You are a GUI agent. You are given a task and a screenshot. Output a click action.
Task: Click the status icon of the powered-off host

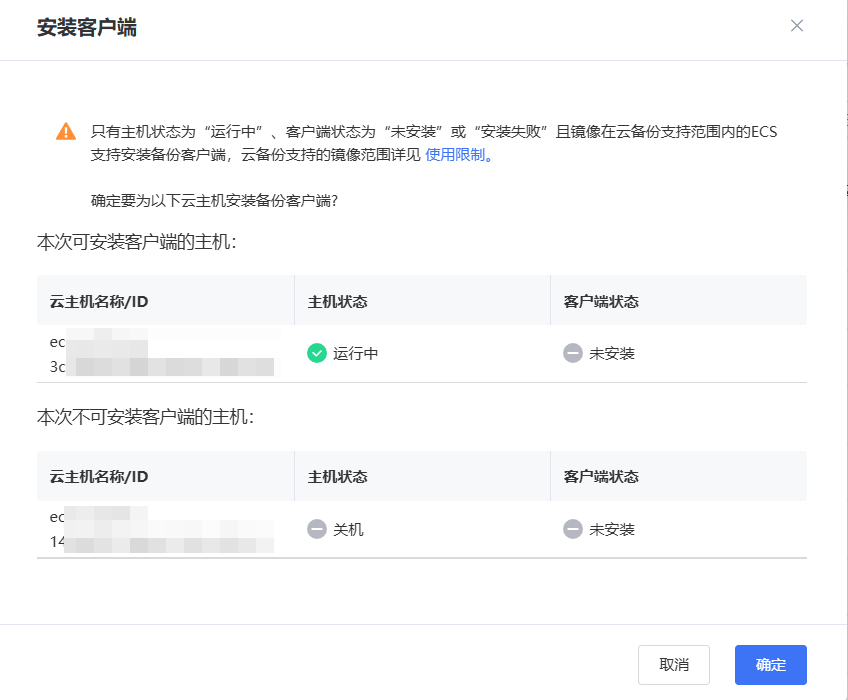coord(316,529)
